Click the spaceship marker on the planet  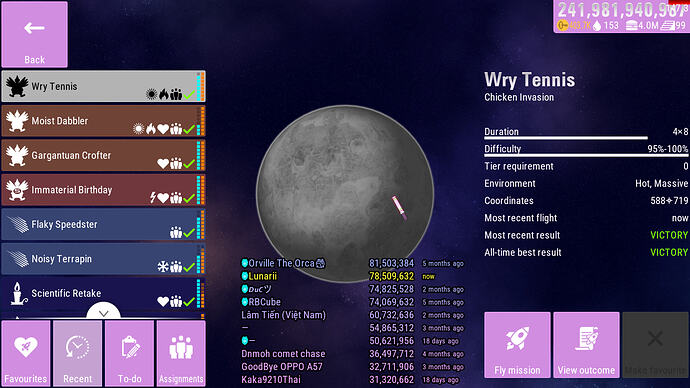coord(400,208)
